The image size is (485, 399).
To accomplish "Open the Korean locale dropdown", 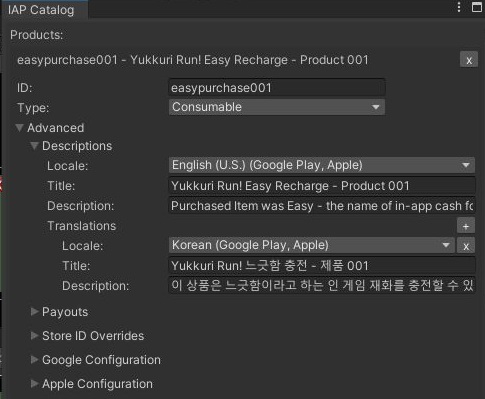I will click(x=311, y=245).
